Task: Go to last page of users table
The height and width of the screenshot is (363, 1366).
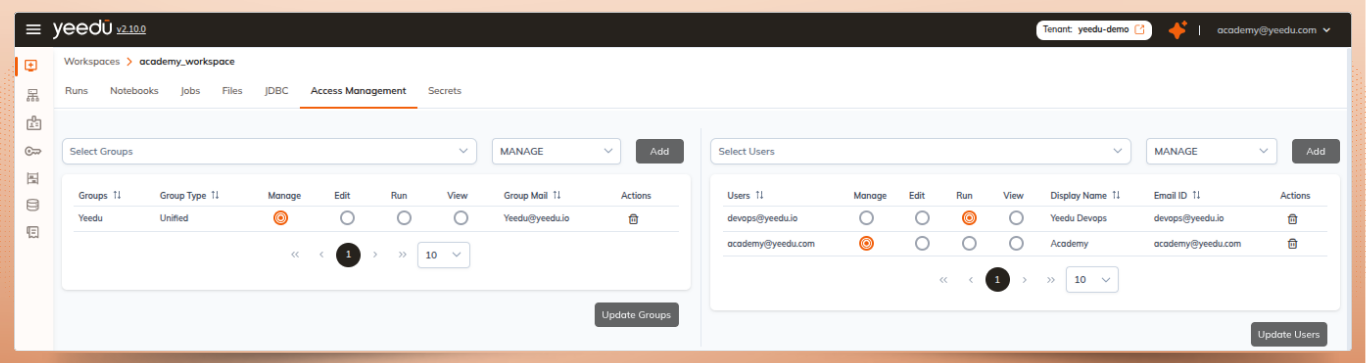Action: click(1051, 280)
